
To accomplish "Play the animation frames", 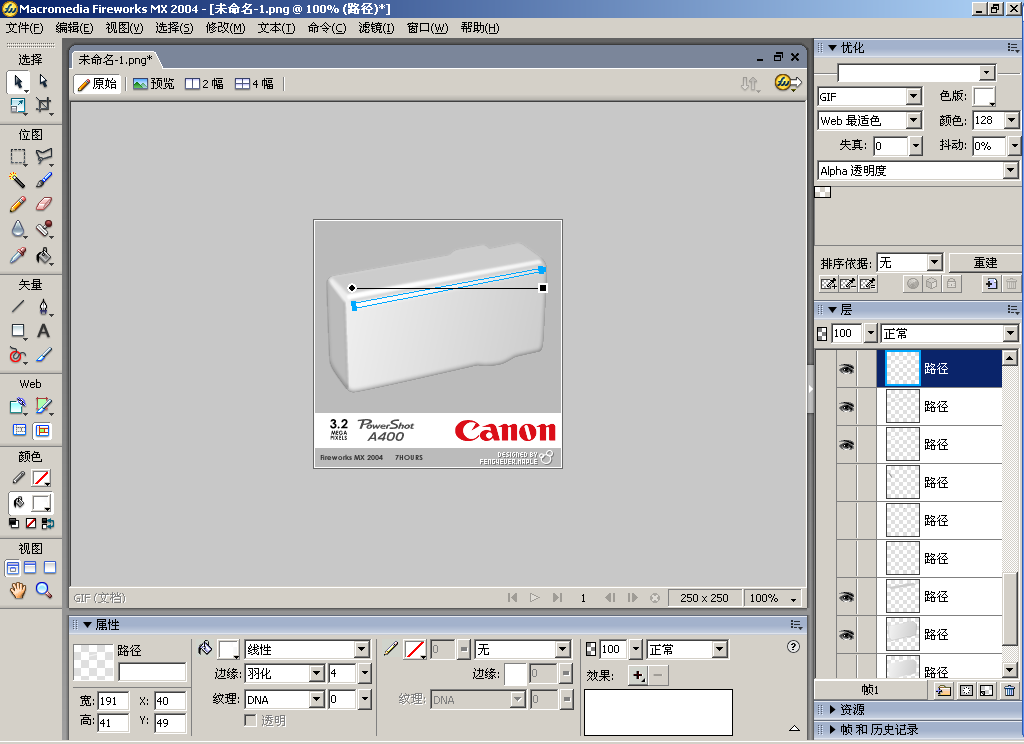I will click(x=535, y=598).
